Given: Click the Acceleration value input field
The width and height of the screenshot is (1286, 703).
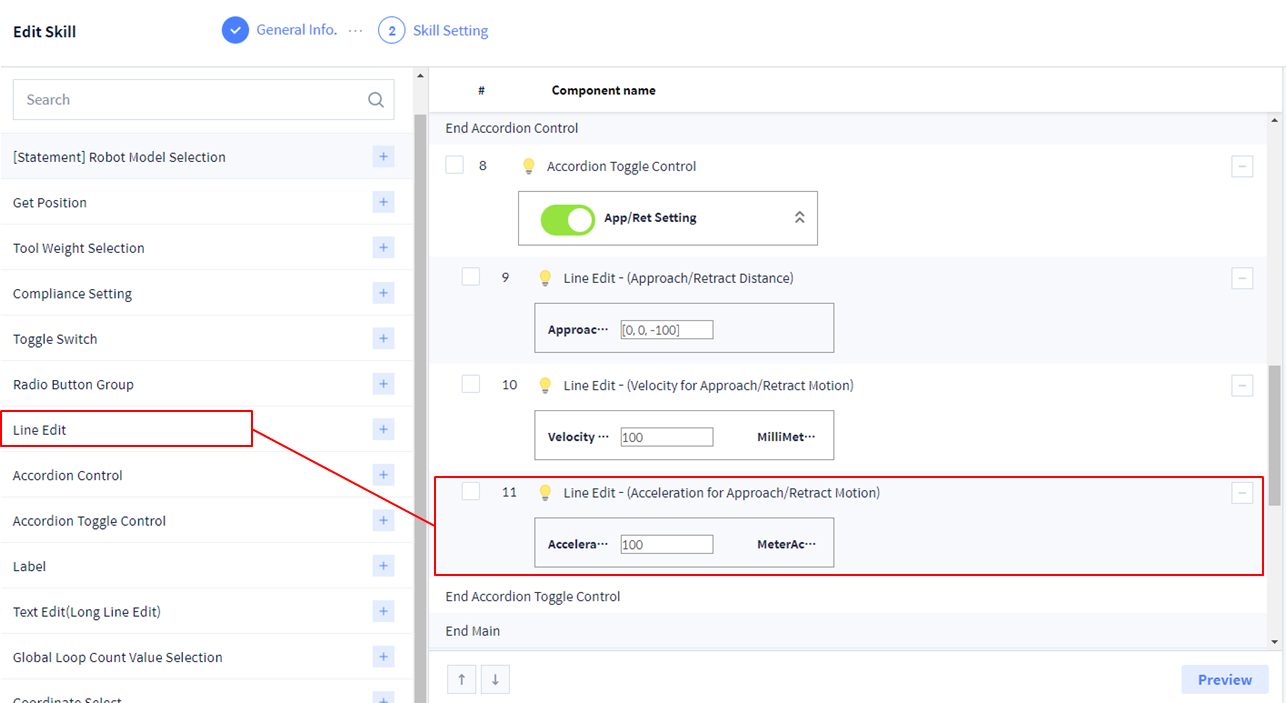Looking at the screenshot, I should click(x=666, y=545).
